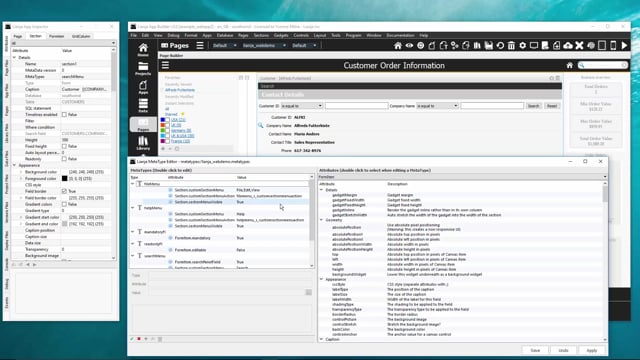Click the delete trash icon in the MetaType Editor bottom bar
This screenshot has height=360, width=640.
pos(160,339)
